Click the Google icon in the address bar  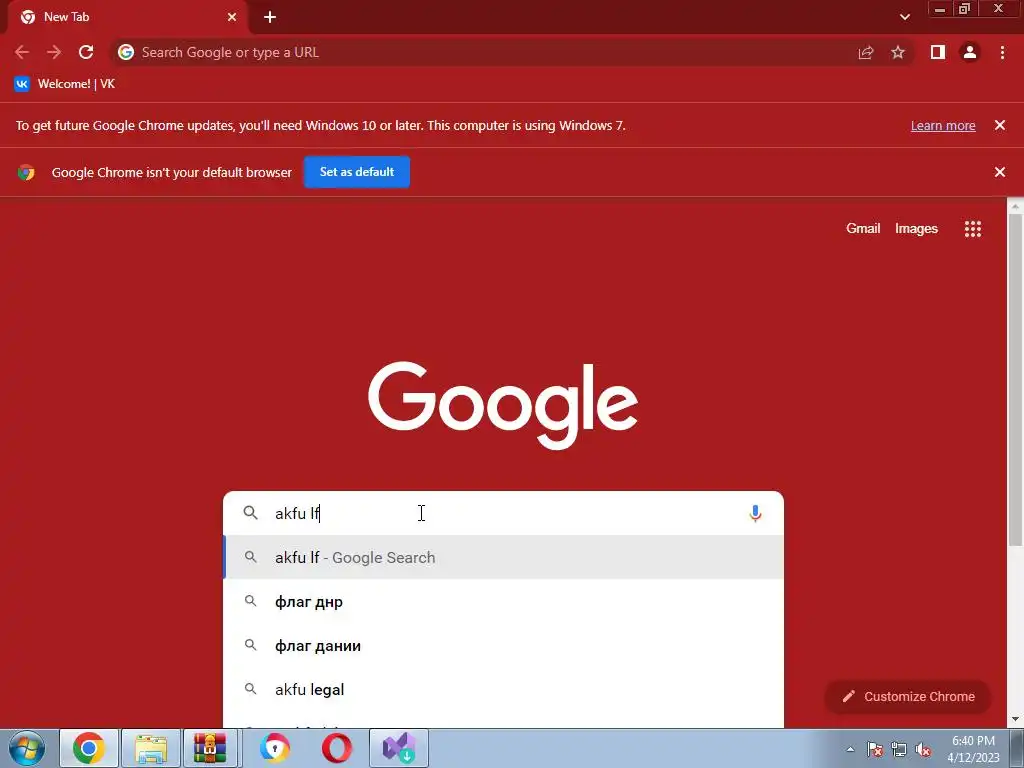(126, 52)
